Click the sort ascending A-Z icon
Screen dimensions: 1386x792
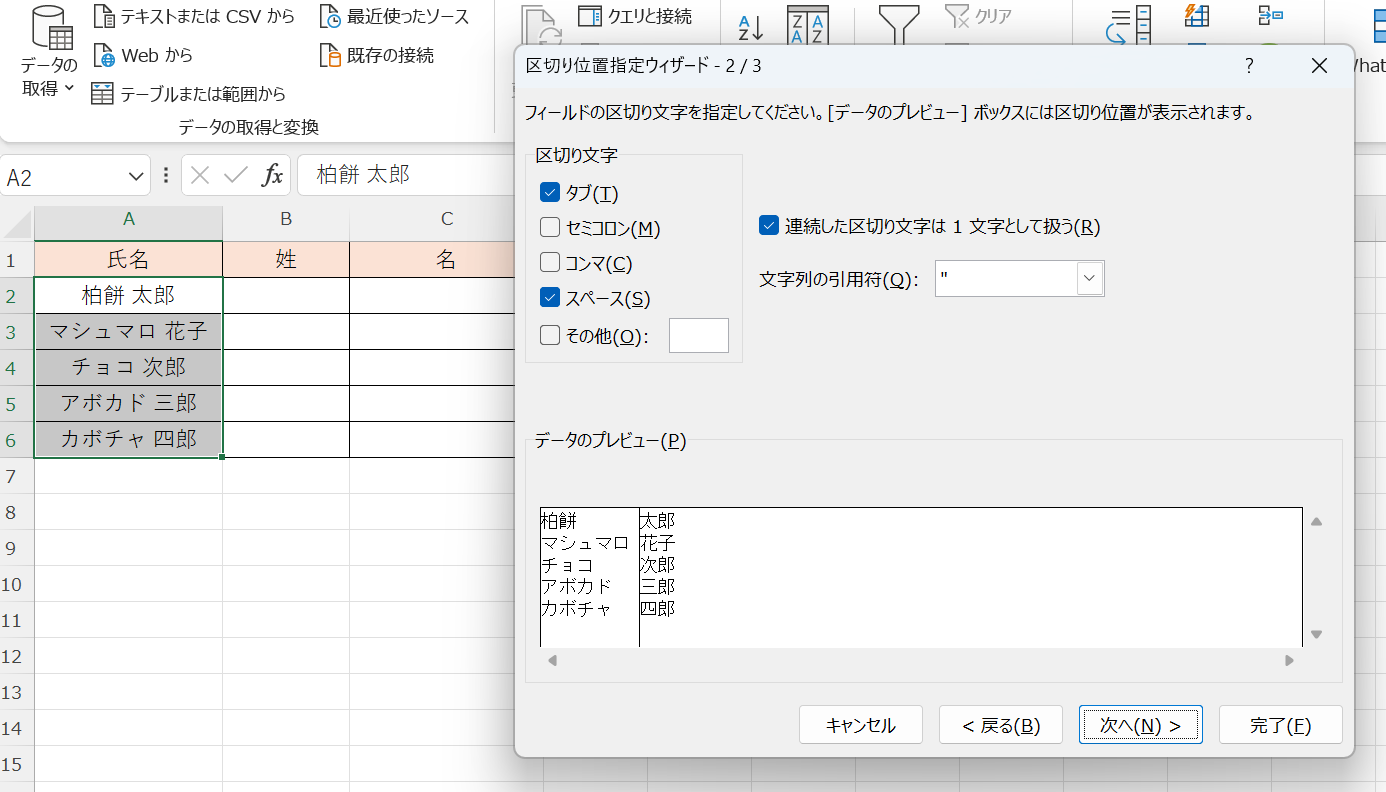point(750,27)
